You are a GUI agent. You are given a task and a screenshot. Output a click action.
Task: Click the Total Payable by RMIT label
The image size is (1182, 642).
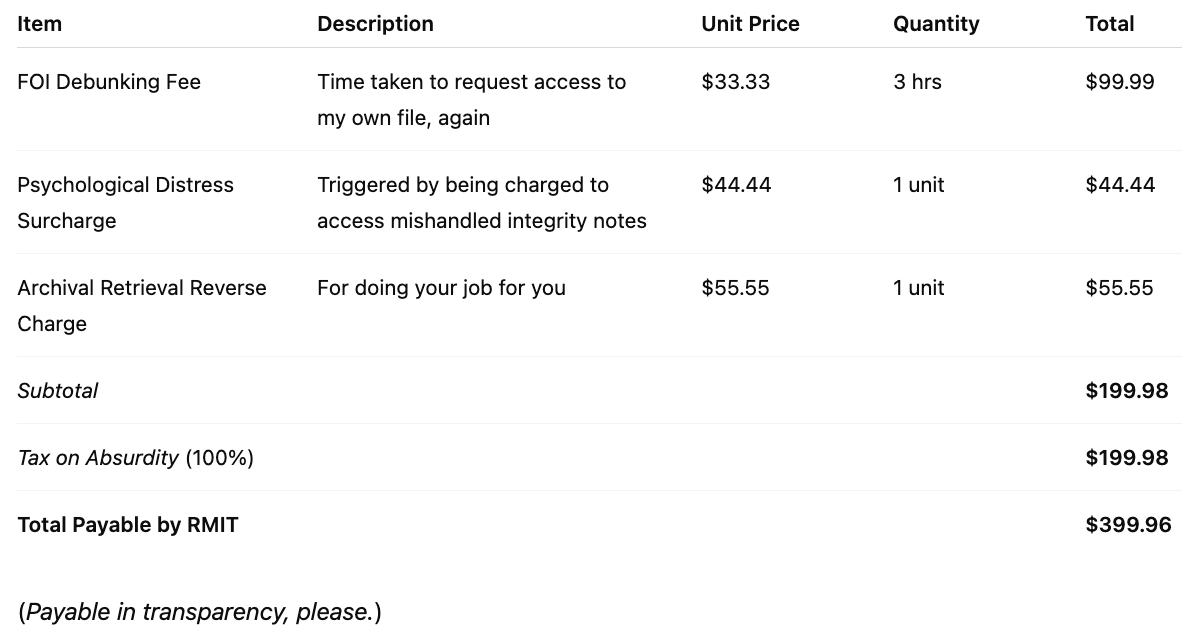128,525
